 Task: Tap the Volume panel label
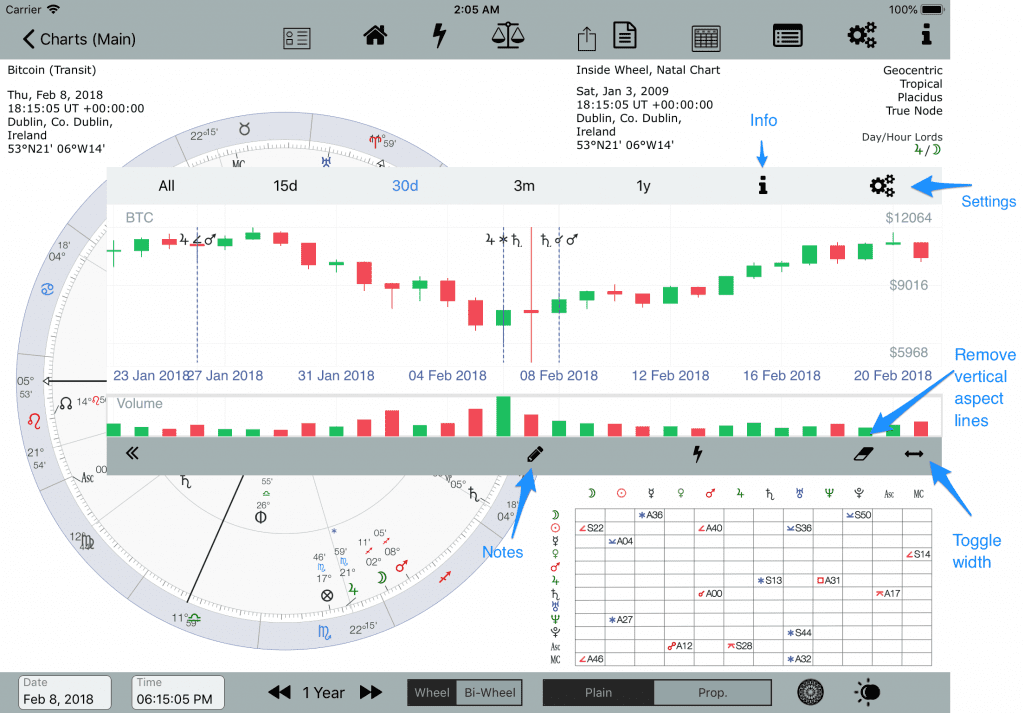point(139,404)
